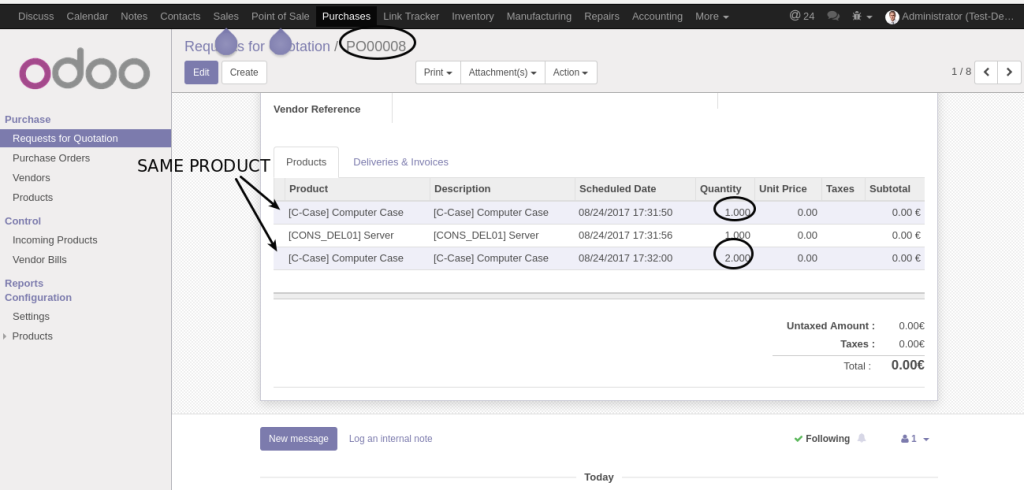Open the @ mentions inbox counter
The width and height of the screenshot is (1024, 490).
click(801, 16)
